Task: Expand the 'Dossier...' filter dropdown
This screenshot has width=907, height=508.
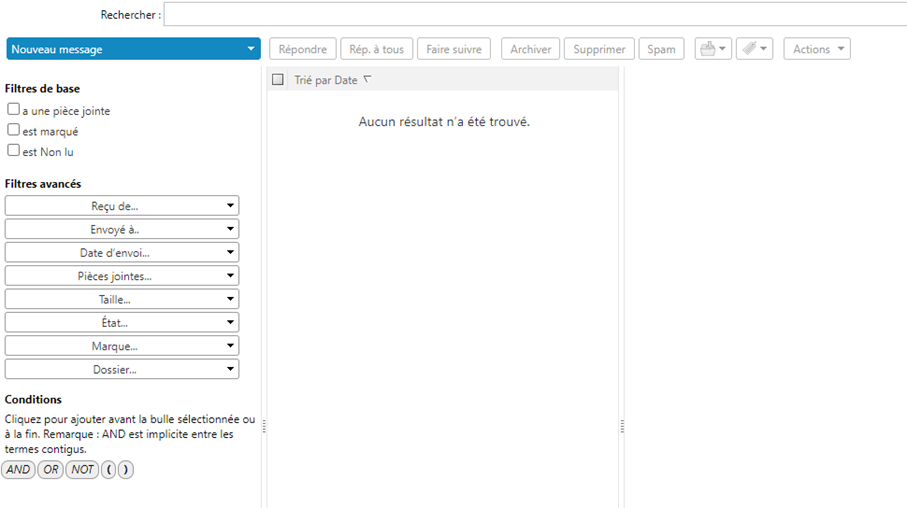Action: point(122,369)
